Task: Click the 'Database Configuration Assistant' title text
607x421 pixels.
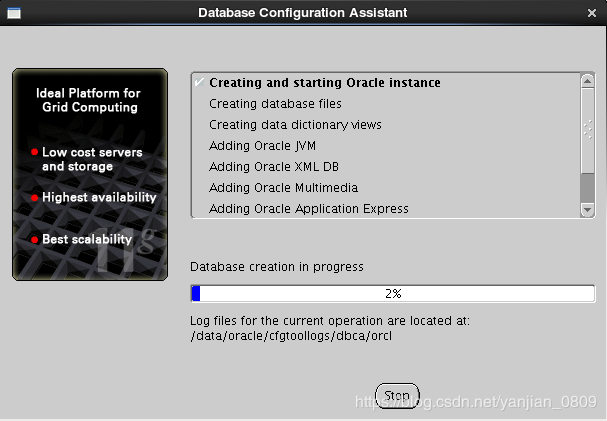Action: tap(302, 13)
